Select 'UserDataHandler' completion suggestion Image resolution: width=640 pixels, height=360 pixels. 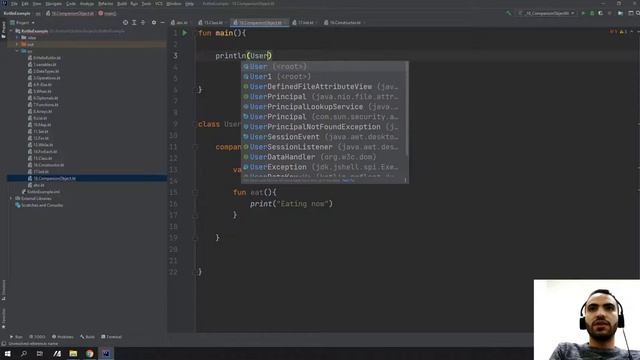(x=324, y=157)
